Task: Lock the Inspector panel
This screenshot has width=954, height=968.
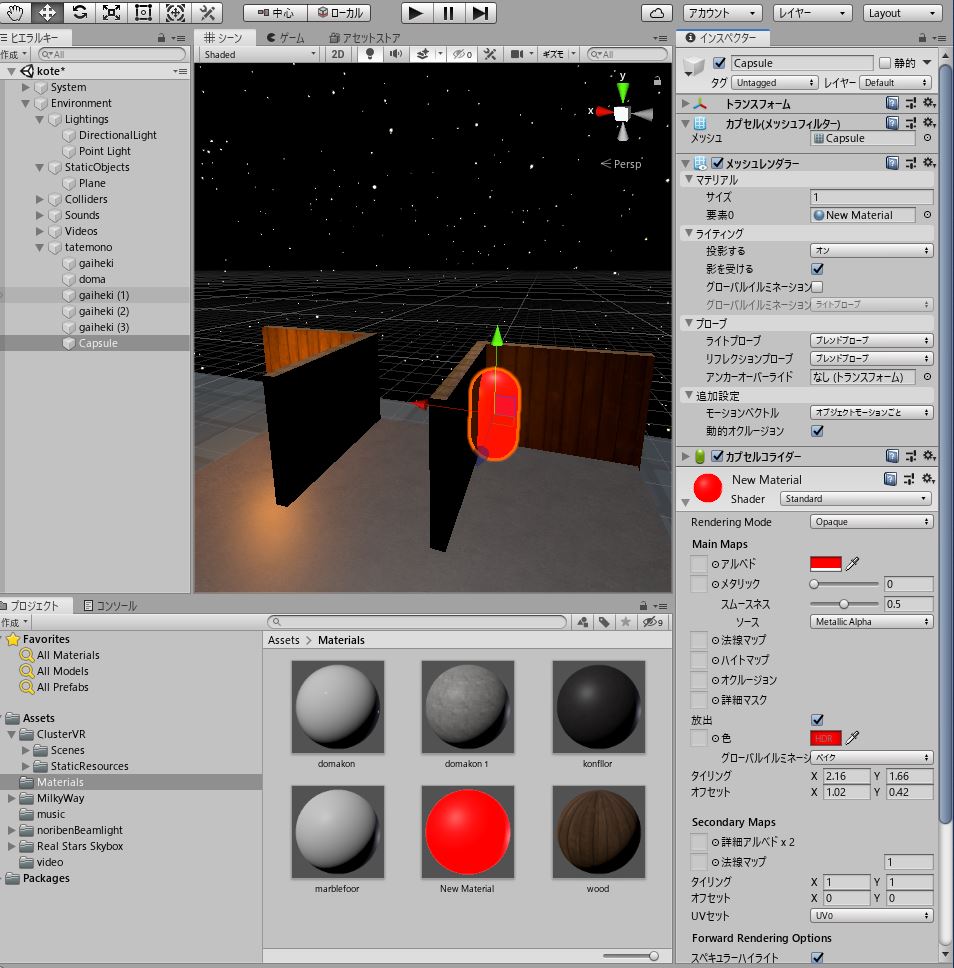Action: (x=922, y=38)
